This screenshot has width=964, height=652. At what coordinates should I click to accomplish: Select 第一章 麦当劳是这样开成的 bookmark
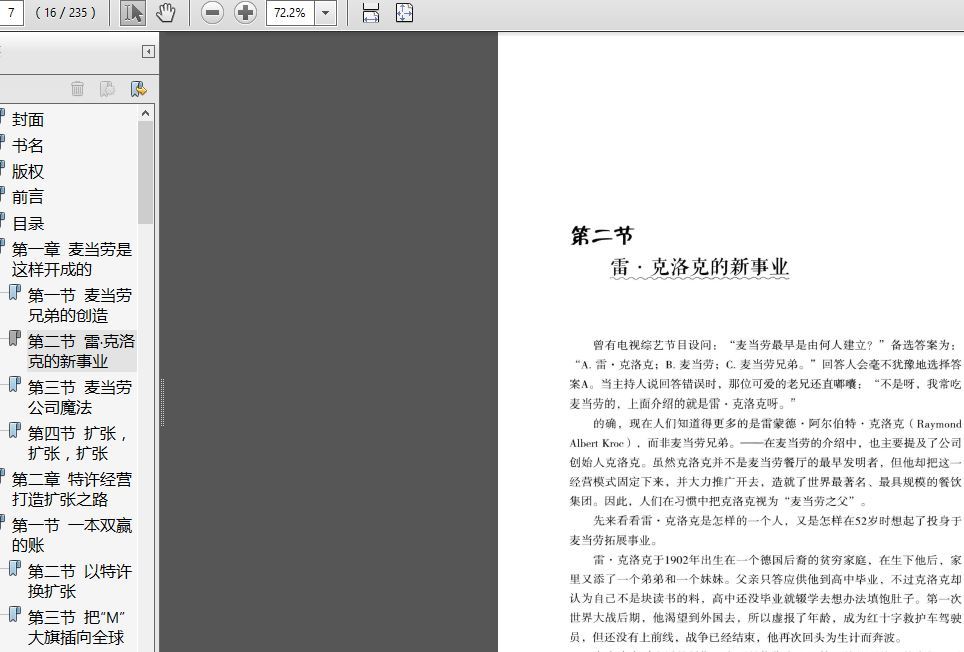coord(72,259)
